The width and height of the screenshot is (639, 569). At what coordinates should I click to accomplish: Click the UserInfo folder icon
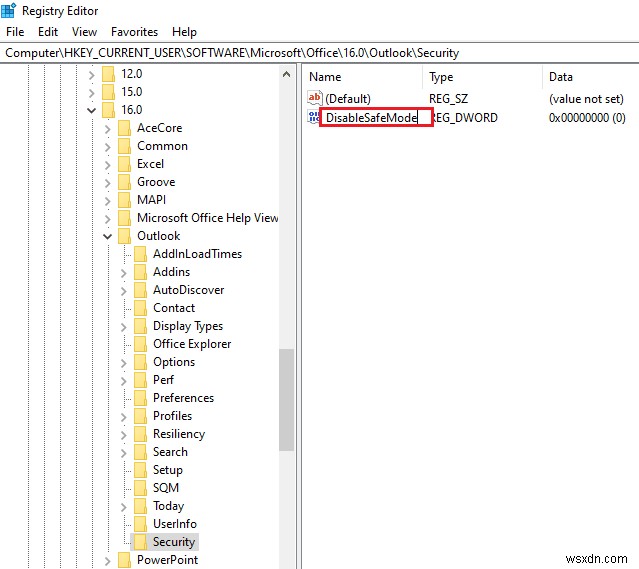coord(140,524)
